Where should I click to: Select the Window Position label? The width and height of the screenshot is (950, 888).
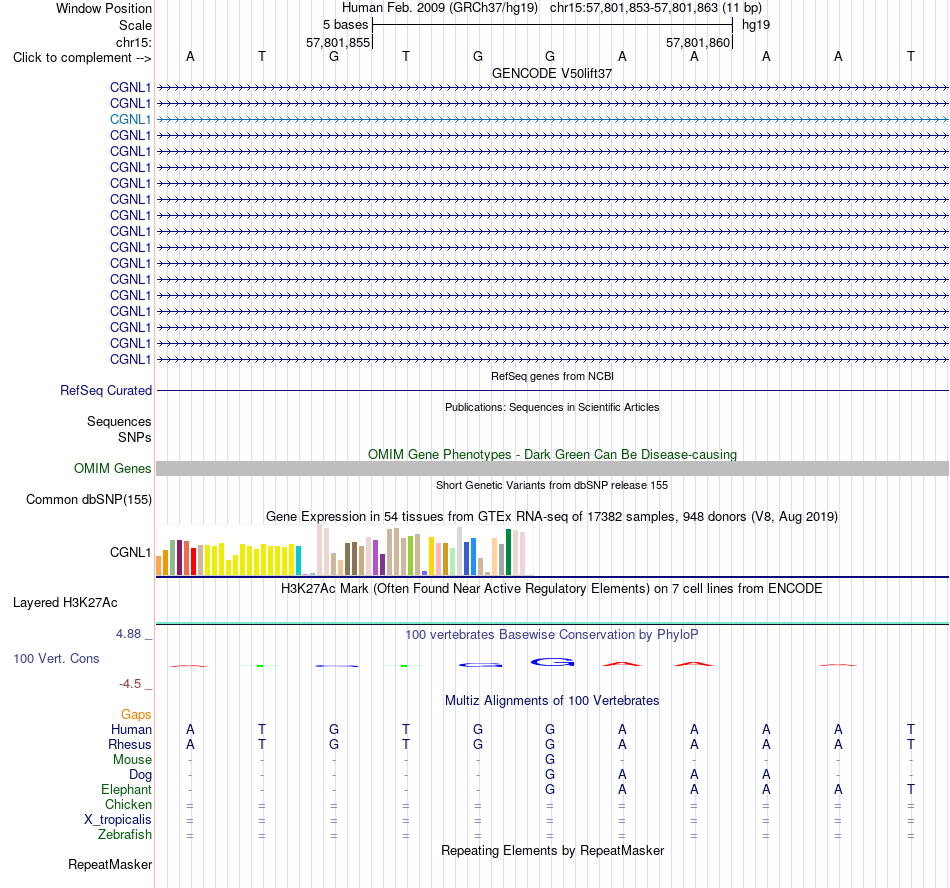(104, 8)
